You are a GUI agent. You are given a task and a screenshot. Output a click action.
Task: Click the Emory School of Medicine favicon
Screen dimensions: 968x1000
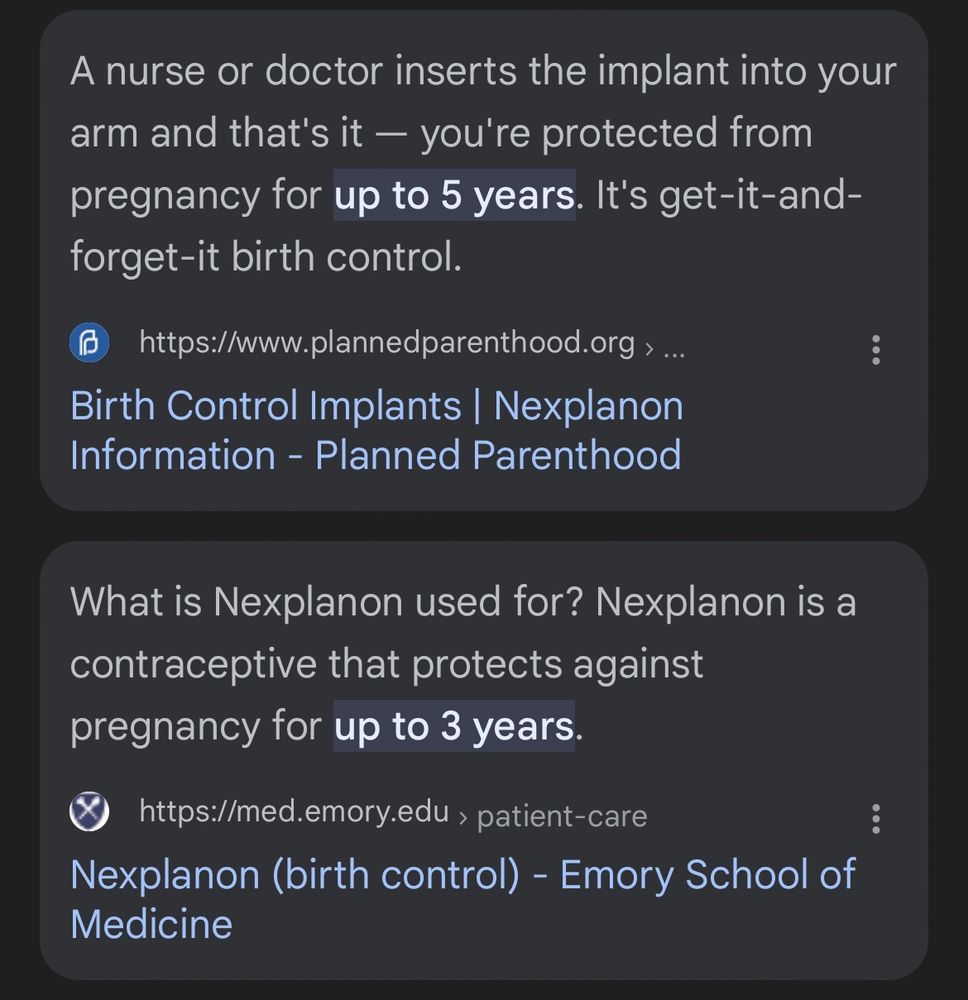89,812
